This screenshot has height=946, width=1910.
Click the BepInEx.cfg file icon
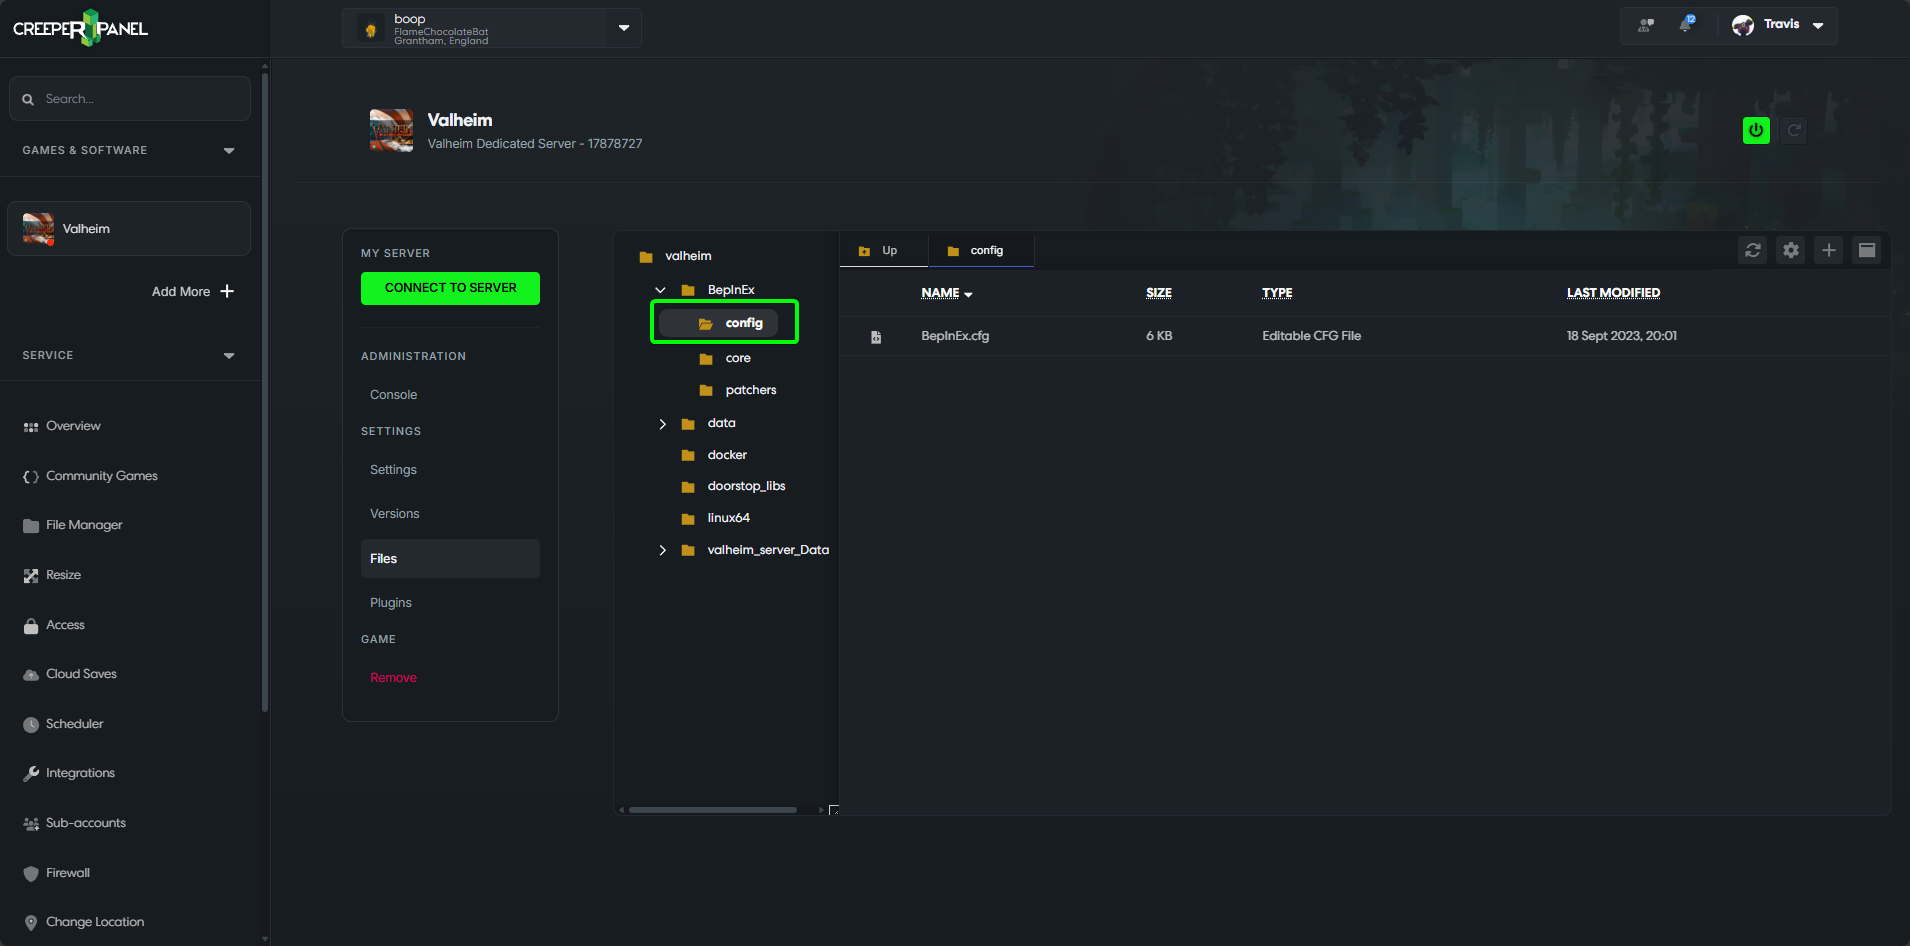click(876, 337)
